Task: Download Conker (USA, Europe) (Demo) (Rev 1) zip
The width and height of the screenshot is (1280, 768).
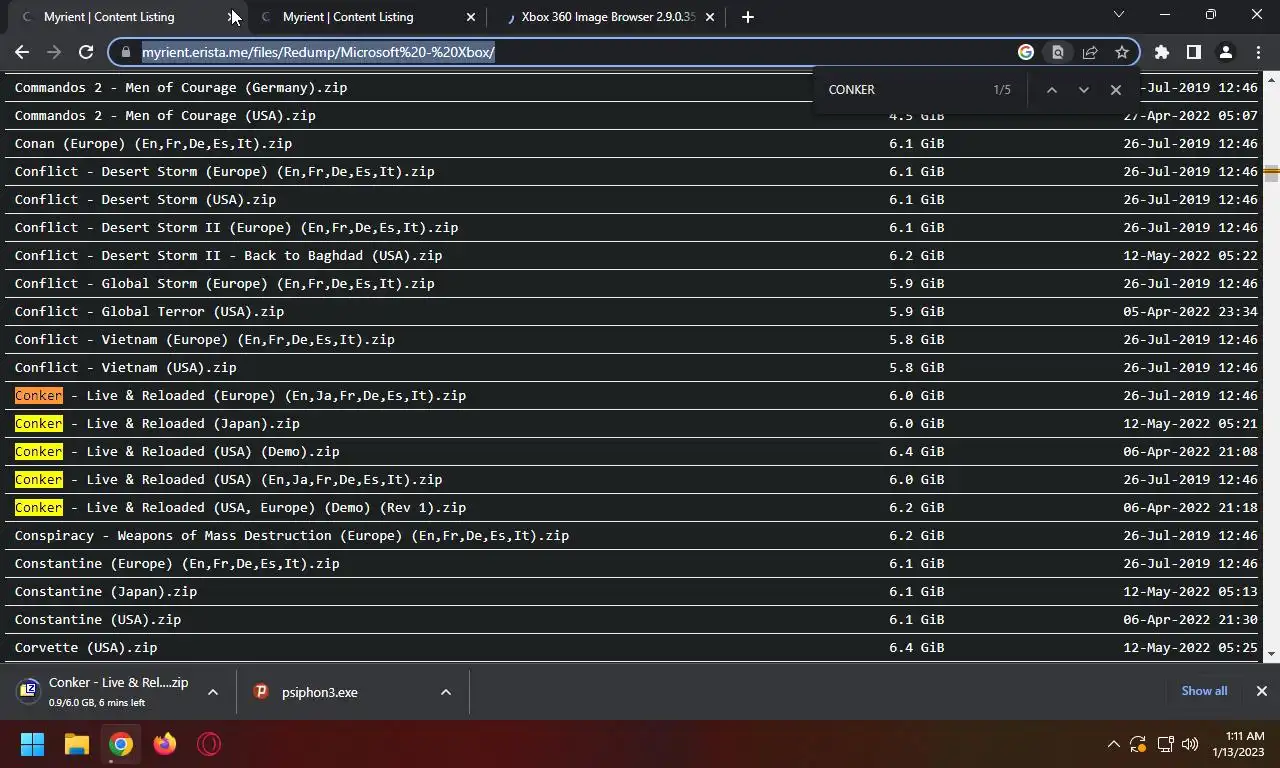Action: [x=240, y=507]
